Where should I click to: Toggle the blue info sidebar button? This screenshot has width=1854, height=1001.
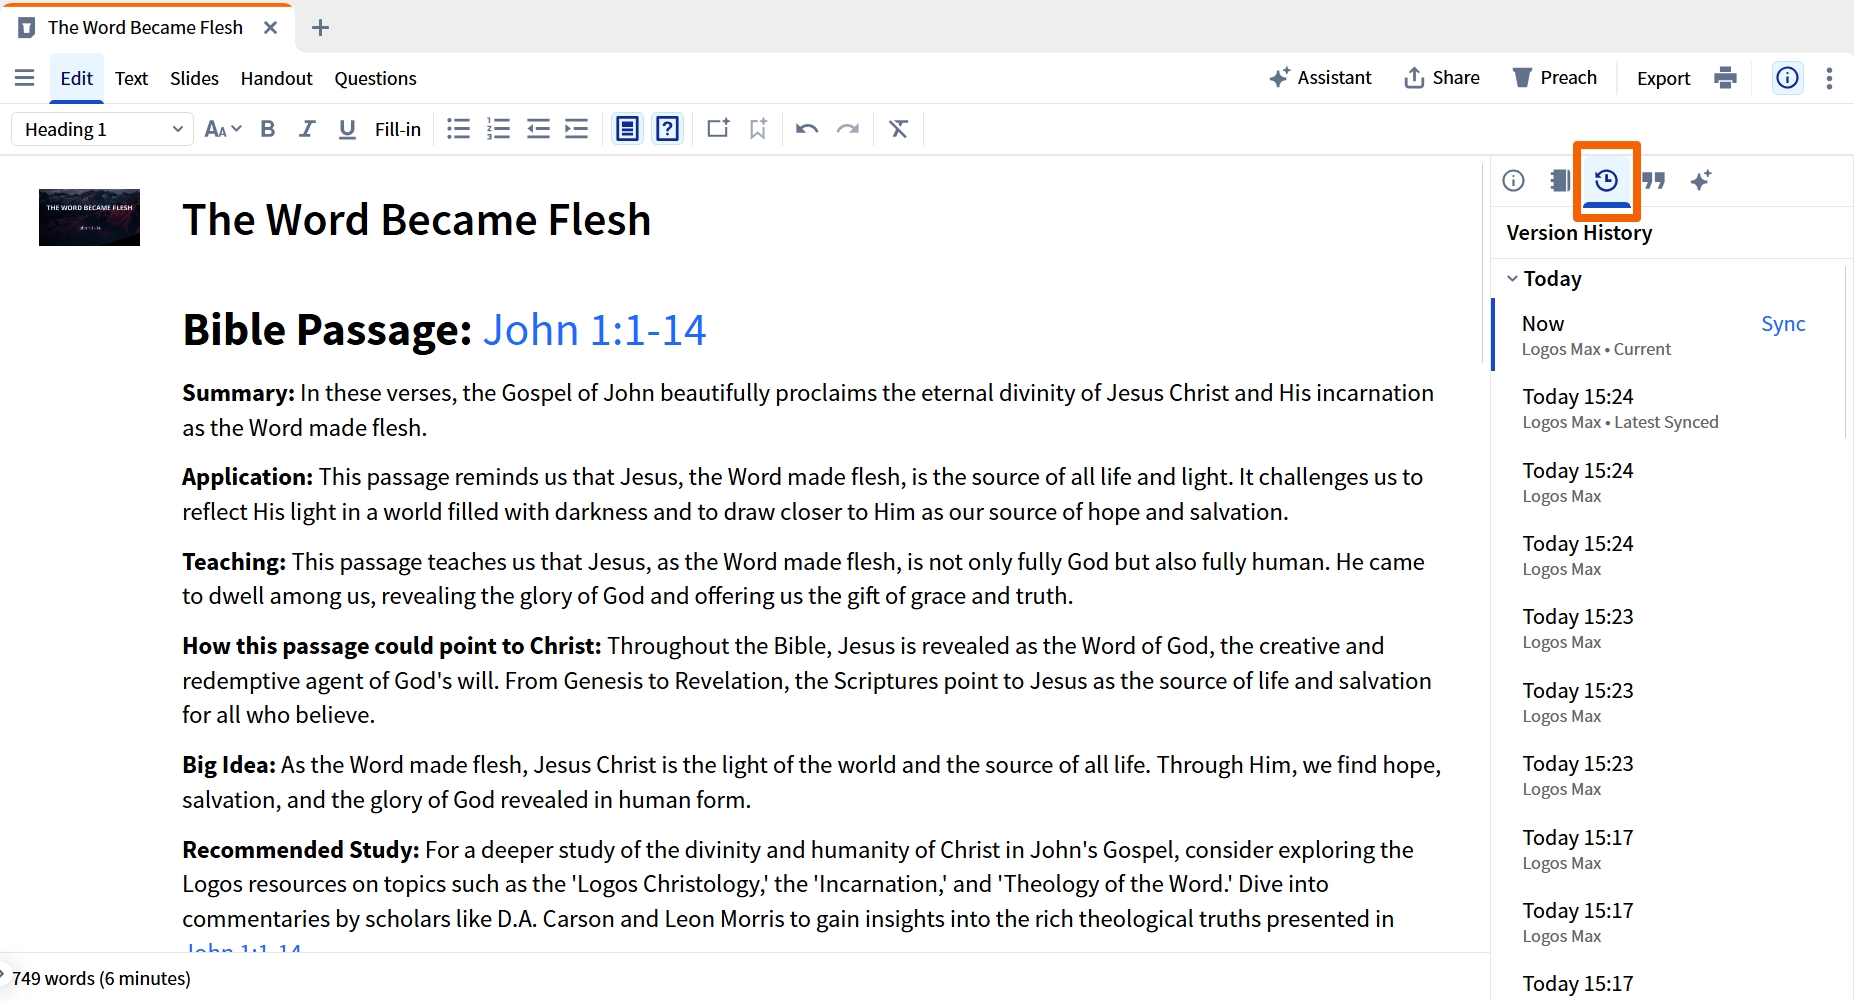(1787, 78)
